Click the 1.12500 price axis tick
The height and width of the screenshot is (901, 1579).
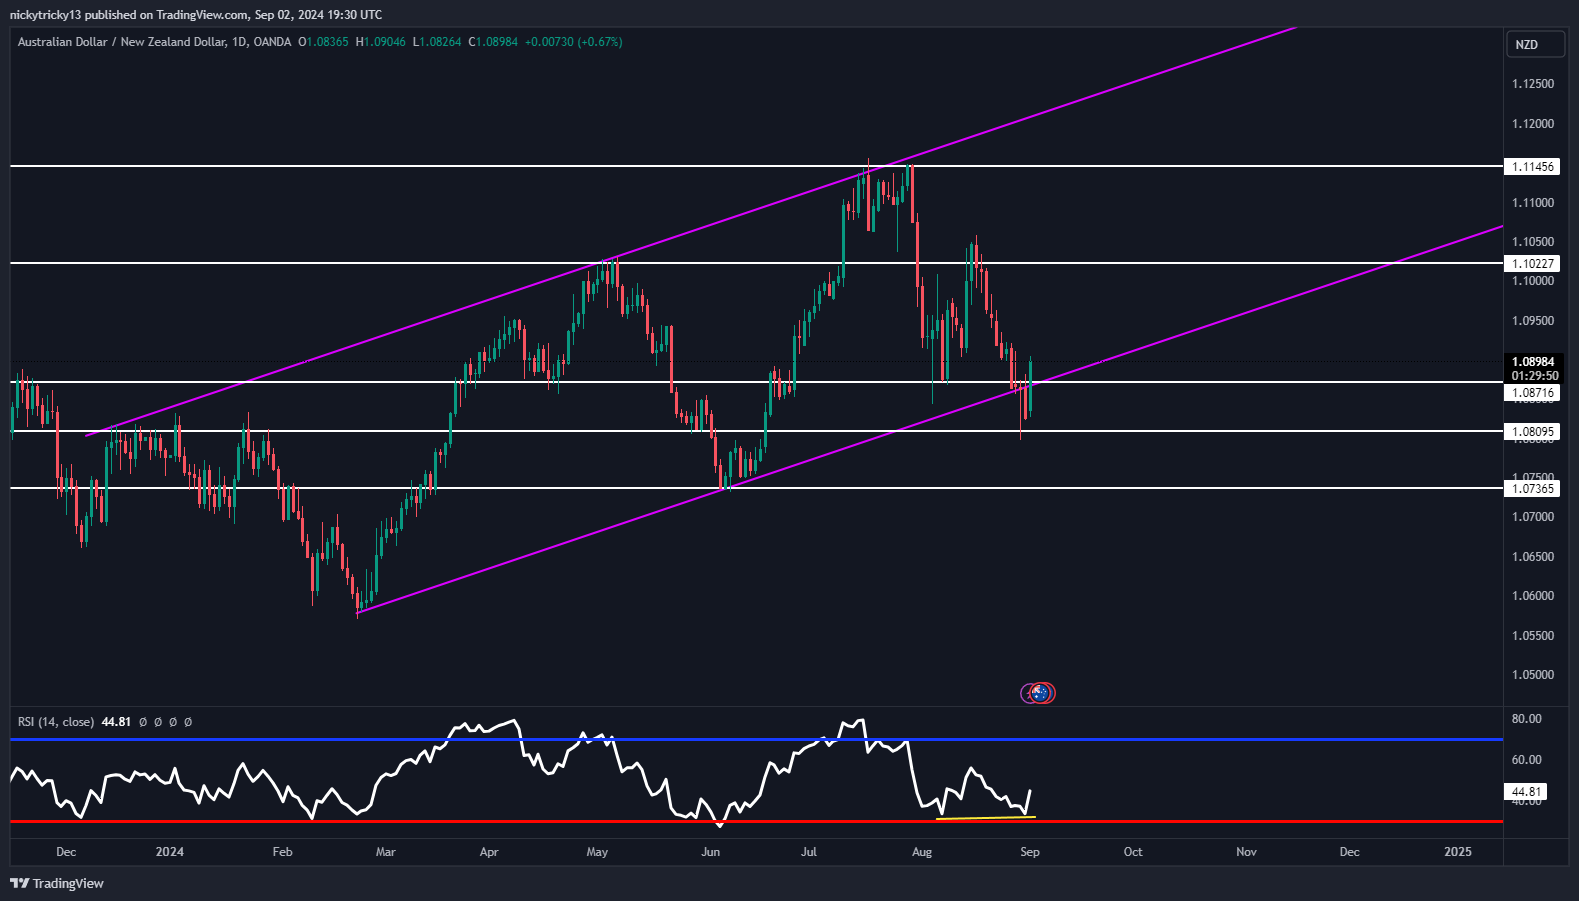pyautogui.click(x=1533, y=84)
